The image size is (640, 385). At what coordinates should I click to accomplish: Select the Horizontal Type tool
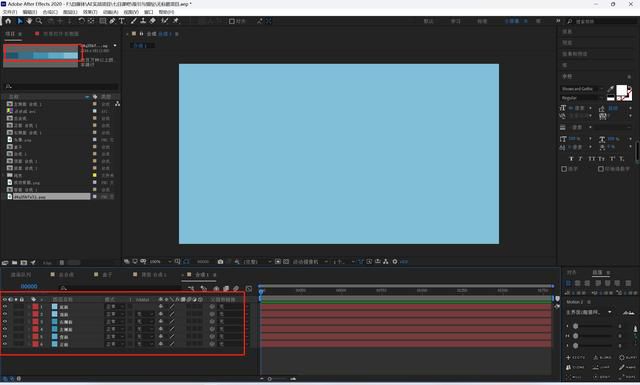pyautogui.click(x=122, y=21)
